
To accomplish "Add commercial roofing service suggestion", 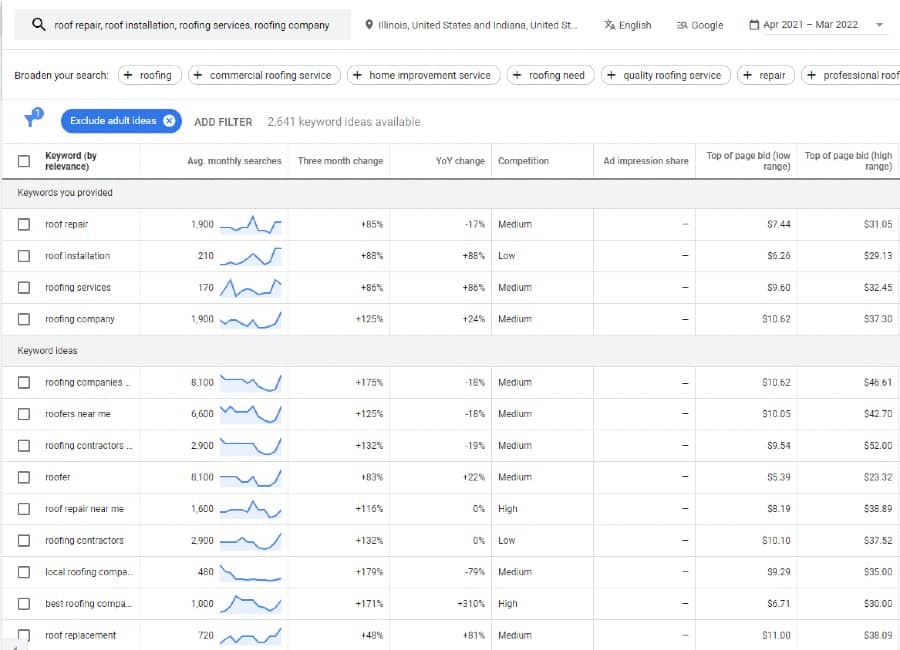I will (x=264, y=75).
